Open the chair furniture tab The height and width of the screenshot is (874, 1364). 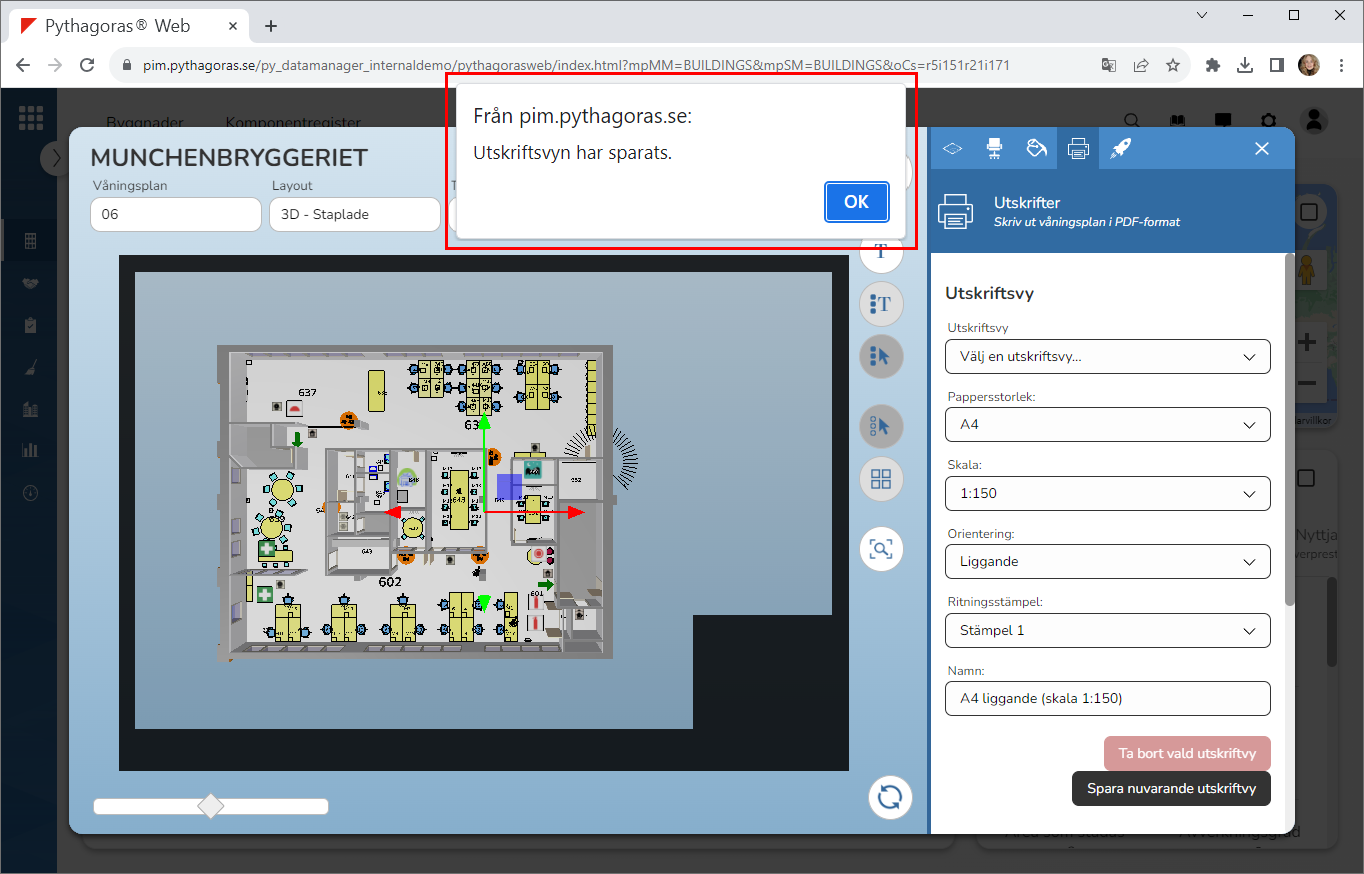point(994,148)
